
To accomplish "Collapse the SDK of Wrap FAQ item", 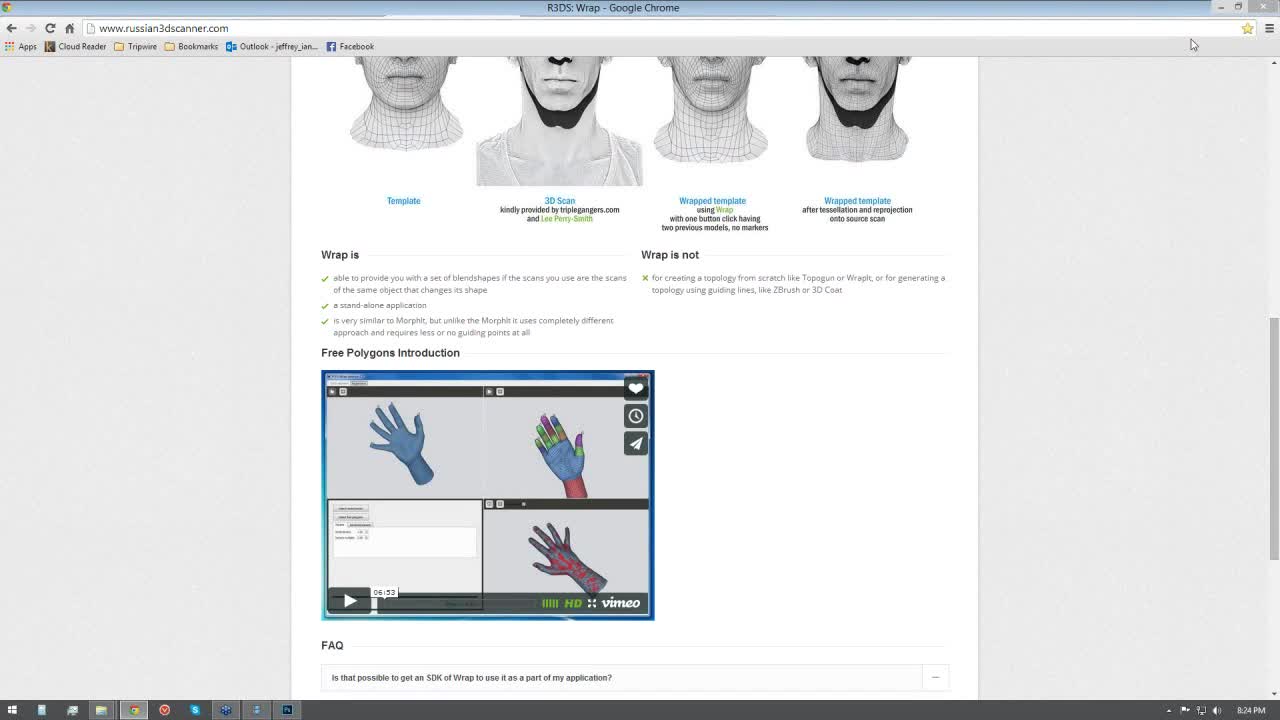I will coord(935,678).
